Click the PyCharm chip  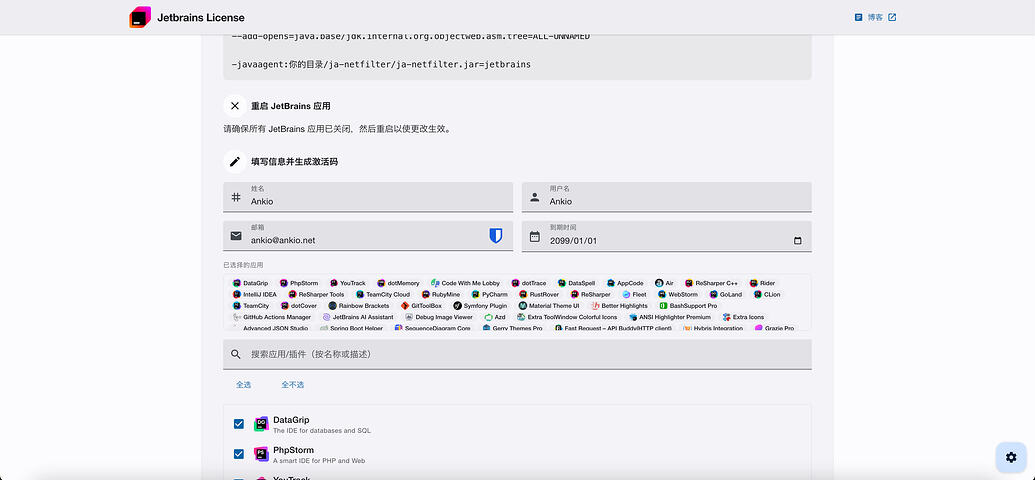pos(490,294)
